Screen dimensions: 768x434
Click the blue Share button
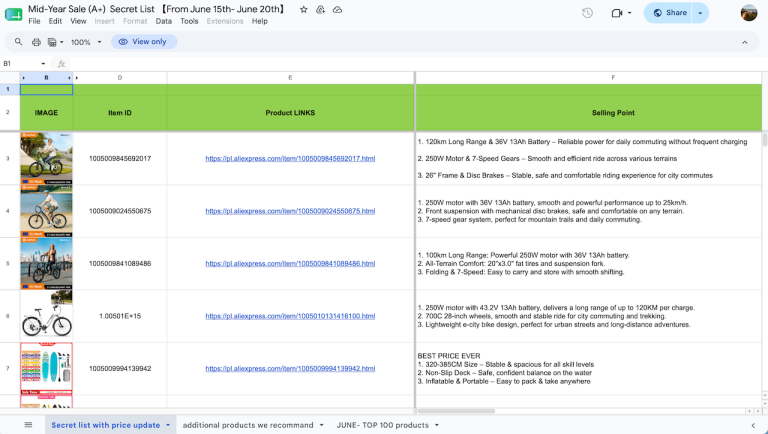point(669,13)
